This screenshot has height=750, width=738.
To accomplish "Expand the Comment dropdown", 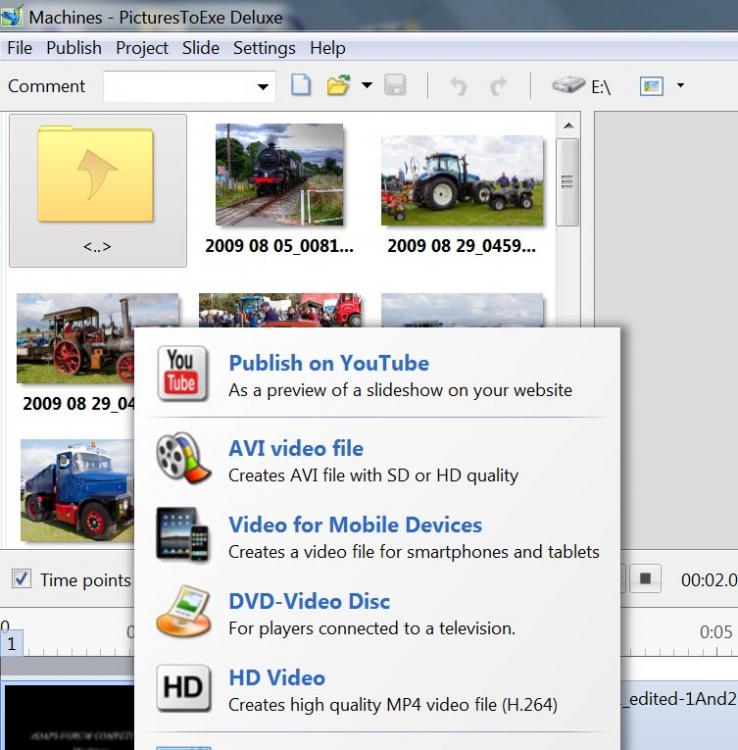I will [263, 87].
